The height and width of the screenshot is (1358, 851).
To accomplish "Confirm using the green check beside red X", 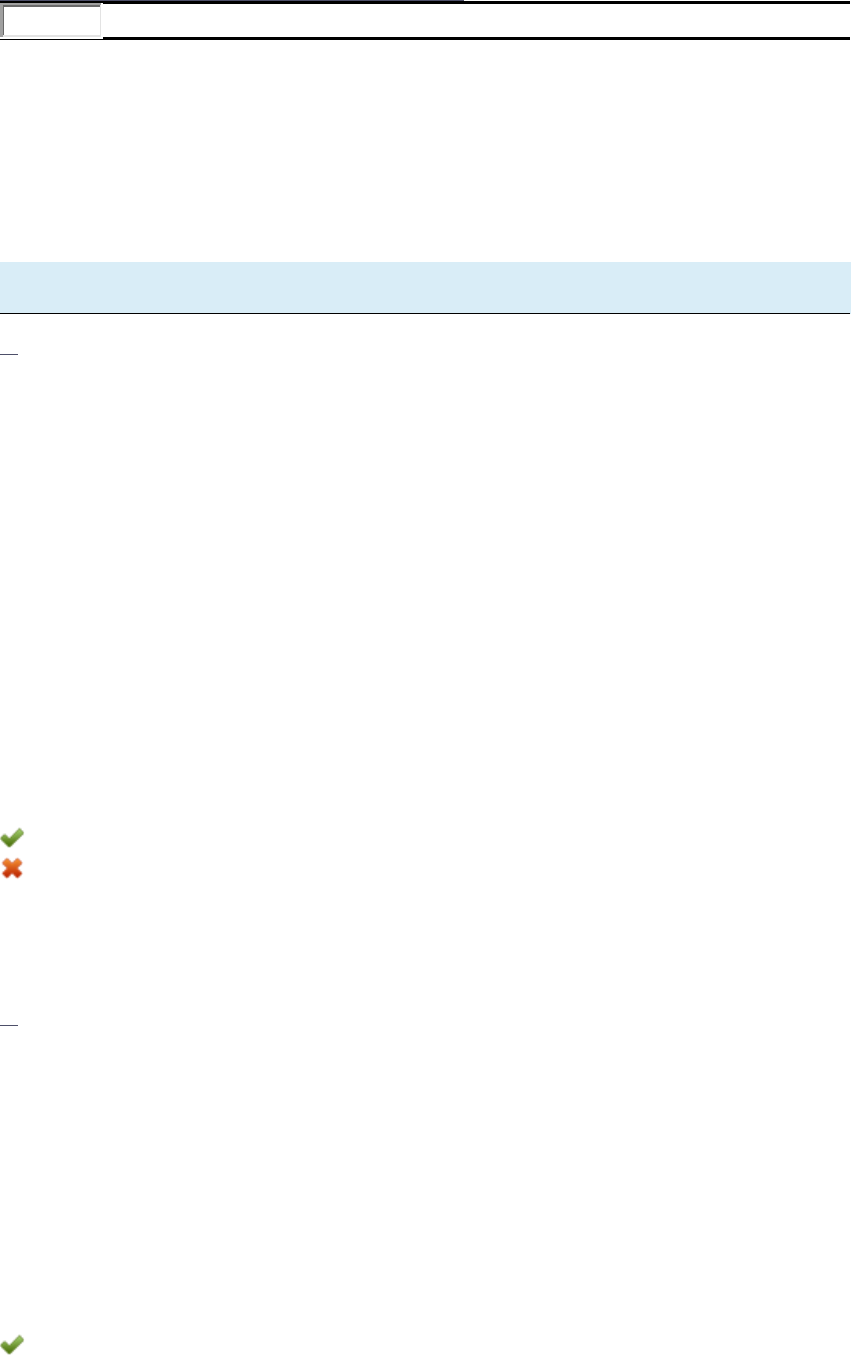I will pos(12,838).
